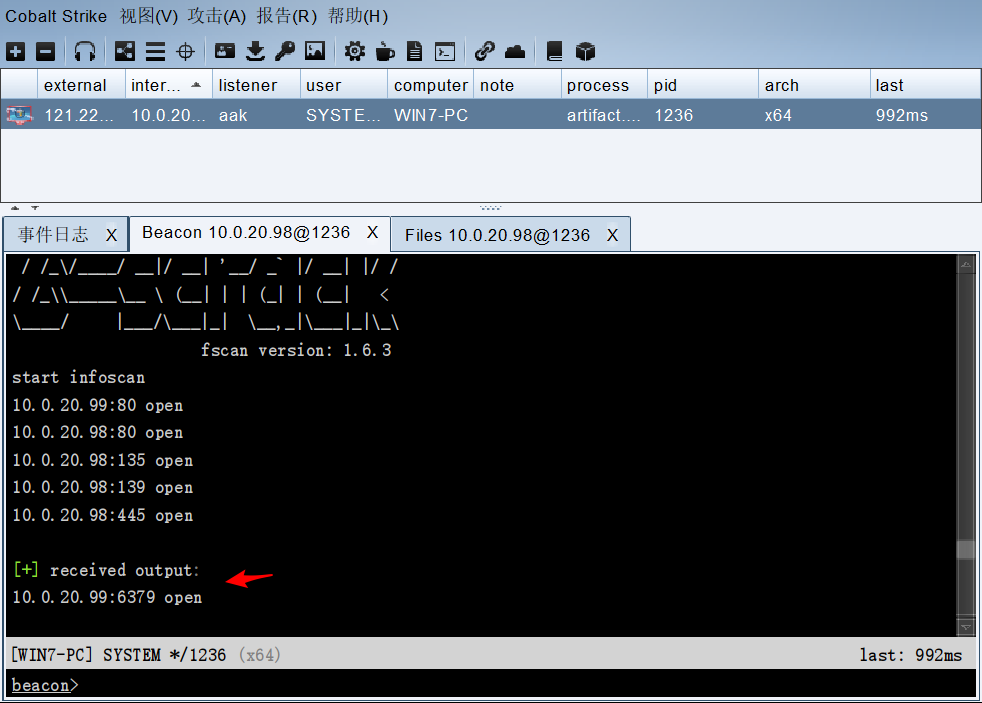Sort by external column header
Viewport: 982px width, 703px height.
pos(81,85)
